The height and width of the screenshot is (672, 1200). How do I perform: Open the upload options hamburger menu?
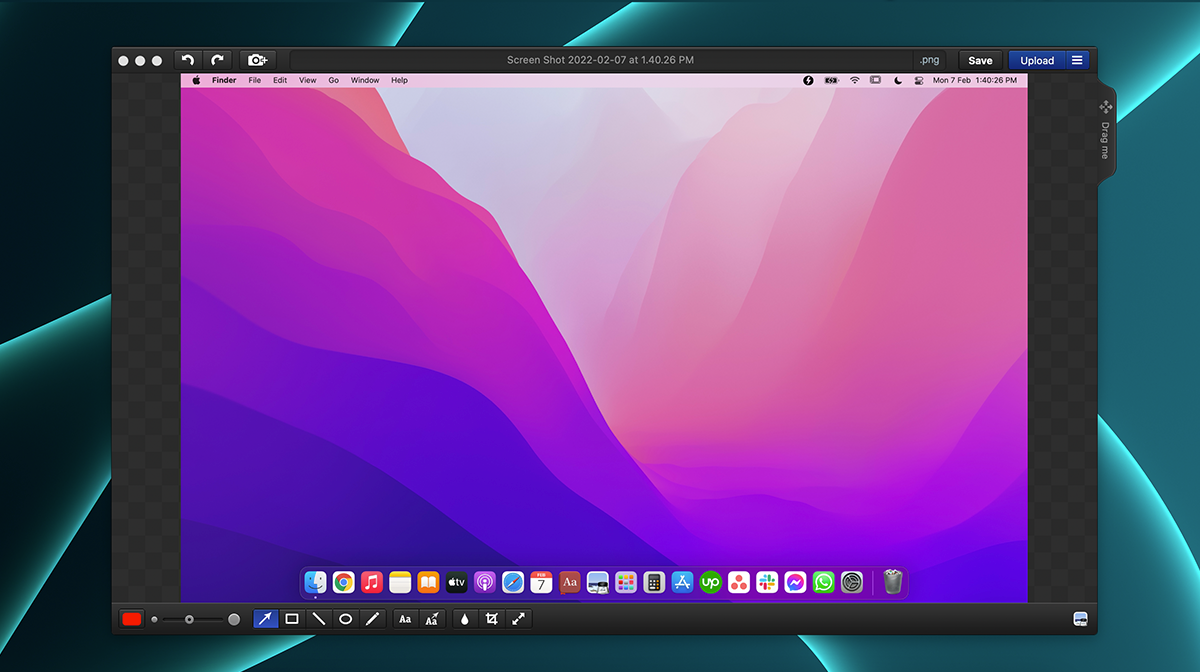1077,60
